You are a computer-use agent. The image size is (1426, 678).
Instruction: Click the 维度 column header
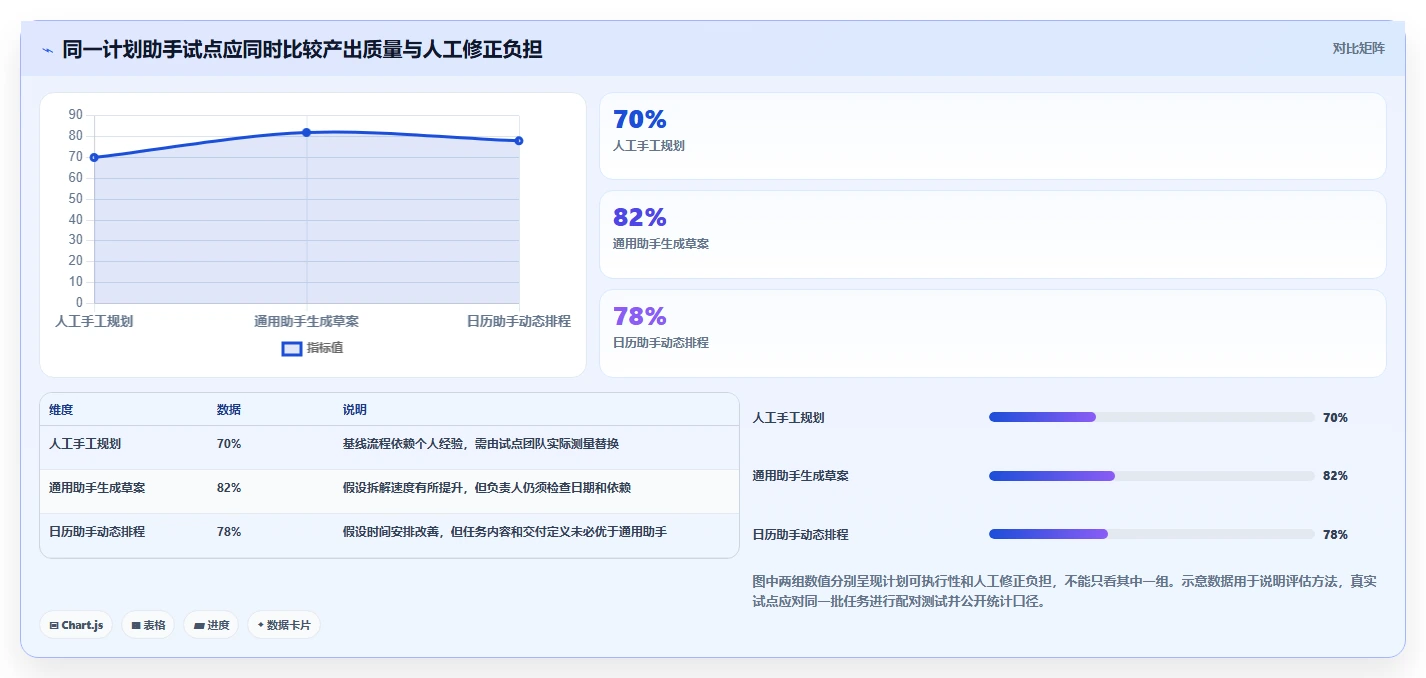pos(61,410)
